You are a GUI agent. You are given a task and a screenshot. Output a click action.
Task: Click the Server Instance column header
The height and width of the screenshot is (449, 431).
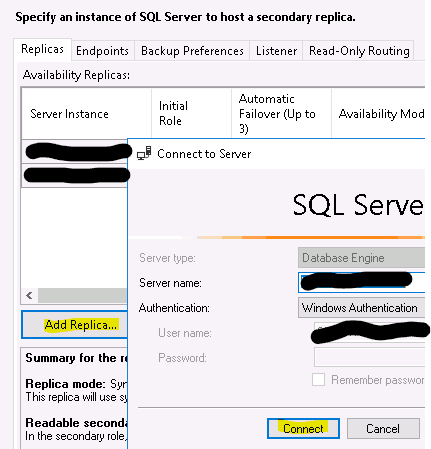(x=86, y=114)
